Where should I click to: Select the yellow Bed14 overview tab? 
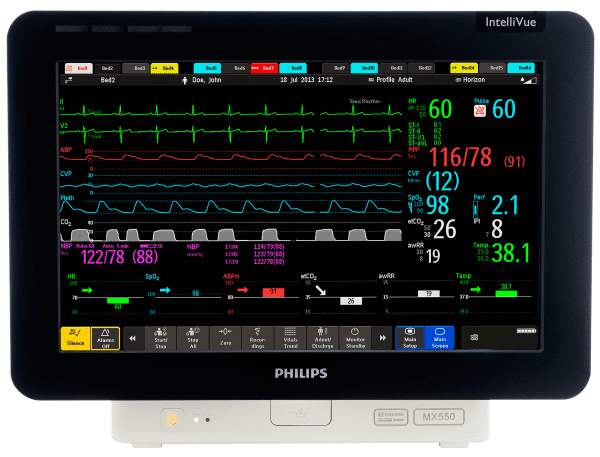pyautogui.click(x=464, y=68)
